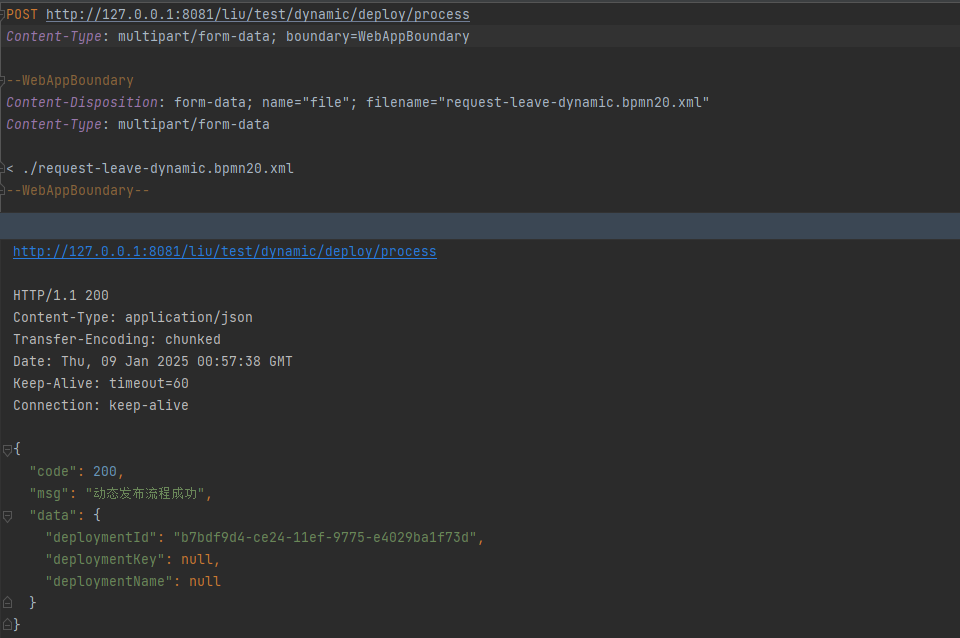The width and height of the screenshot is (960, 638).
Task: Place cursor on the "code" value 200
Action: [104, 472]
